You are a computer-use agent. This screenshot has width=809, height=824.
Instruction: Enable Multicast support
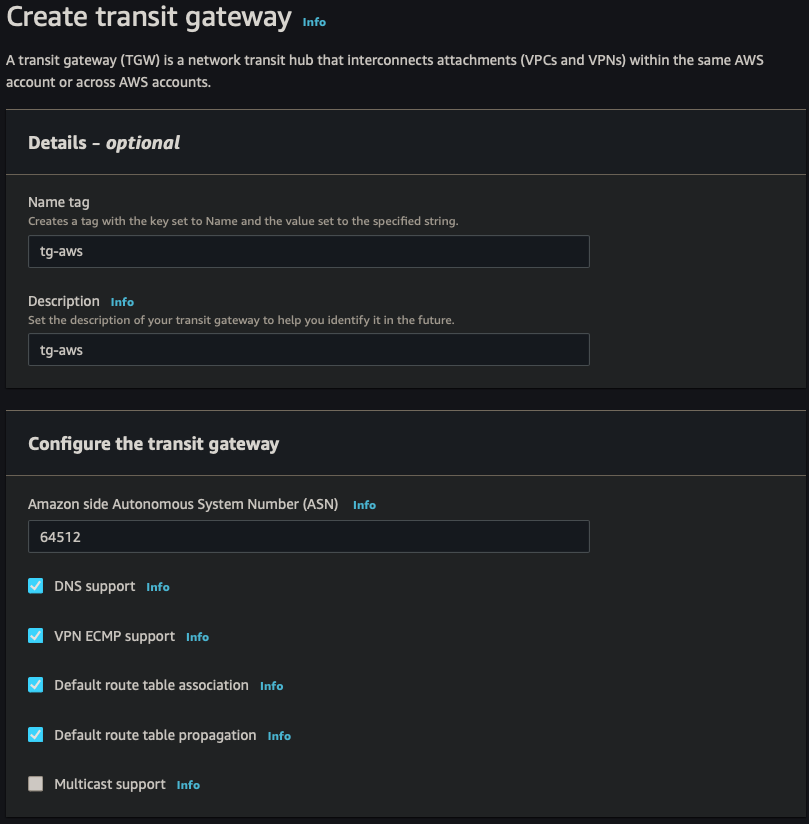click(x=35, y=784)
